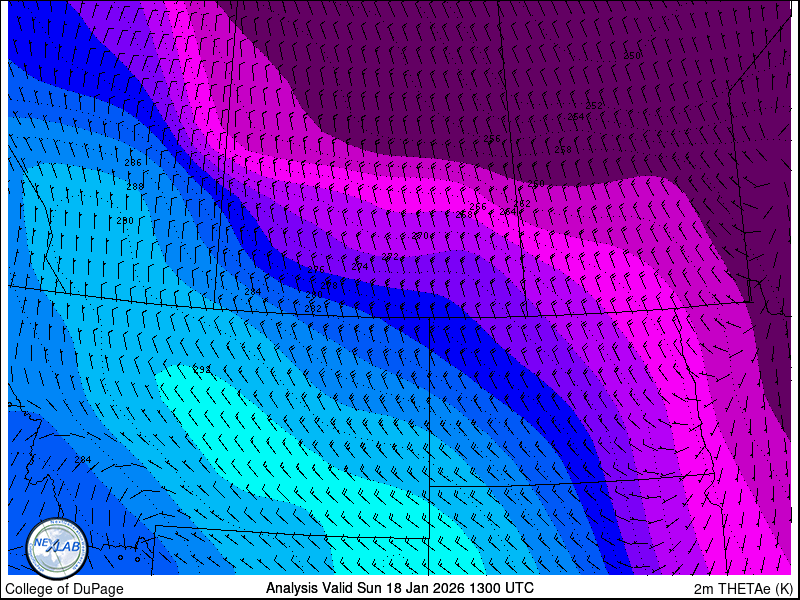This screenshot has height=600, width=800.
Task: Select the 286 contour label
Action: click(133, 163)
